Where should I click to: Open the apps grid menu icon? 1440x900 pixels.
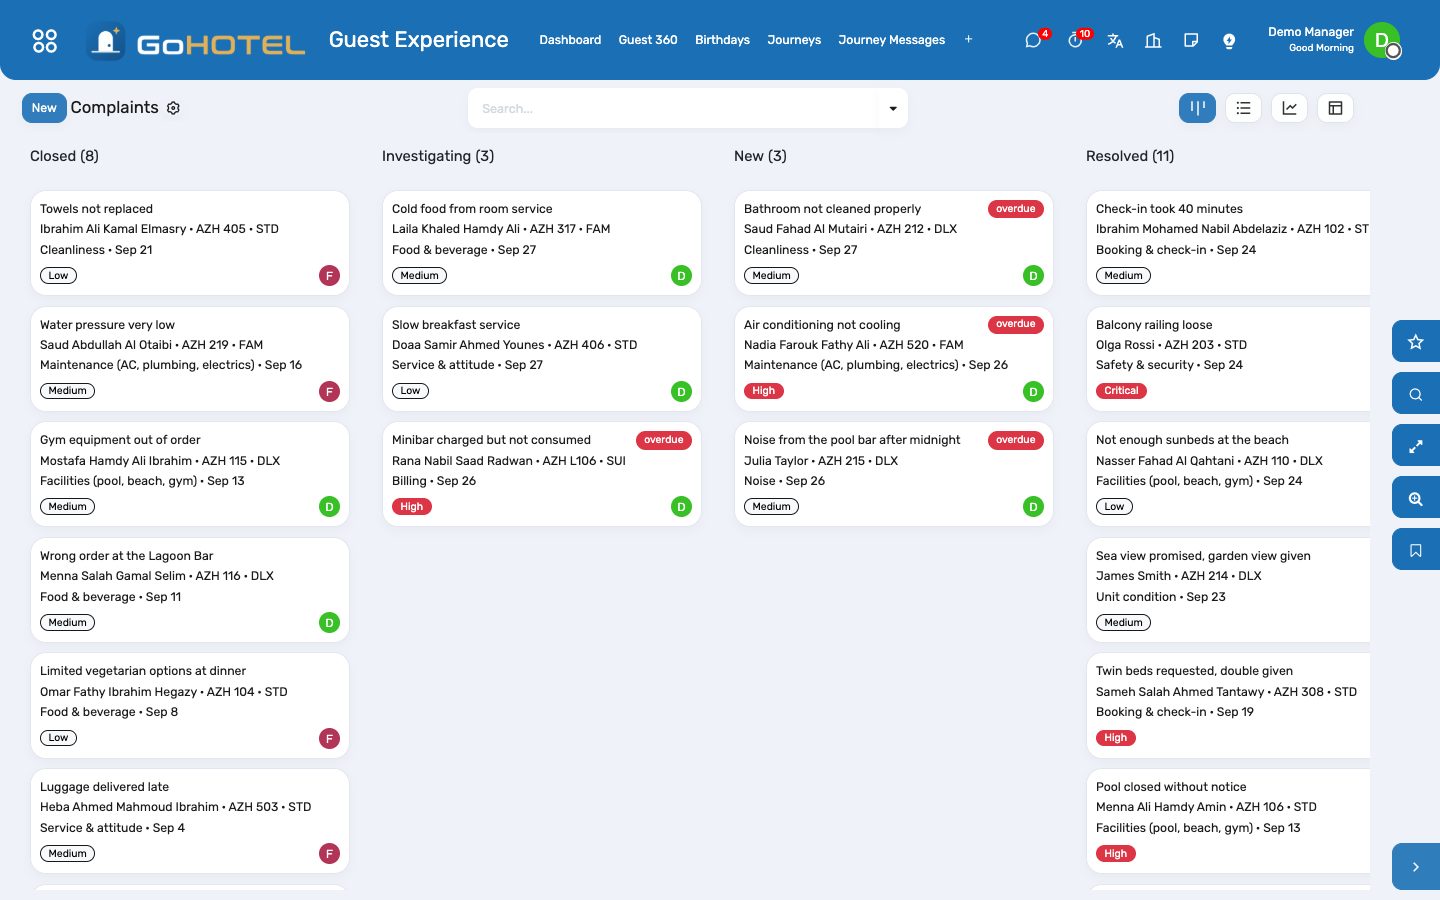[x=45, y=40]
